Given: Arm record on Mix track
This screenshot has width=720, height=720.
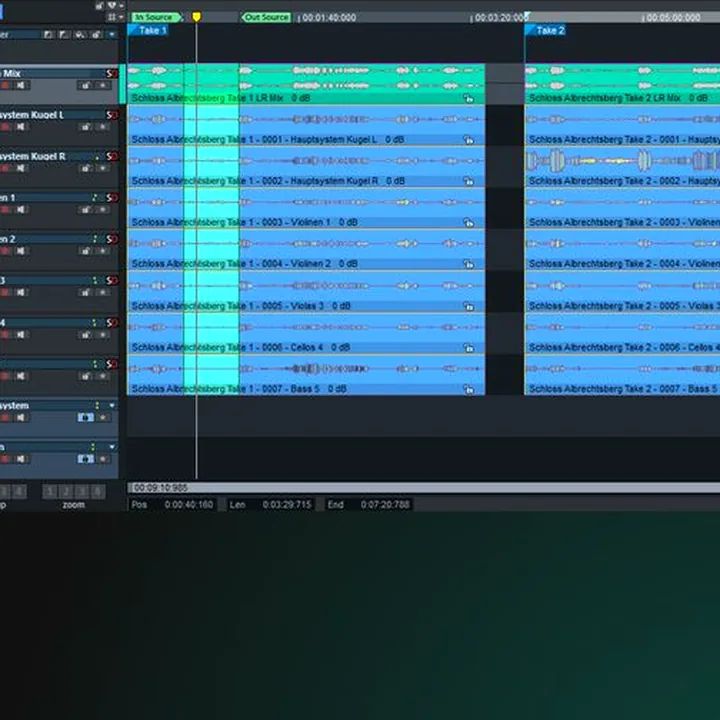Looking at the screenshot, I should point(6,85).
